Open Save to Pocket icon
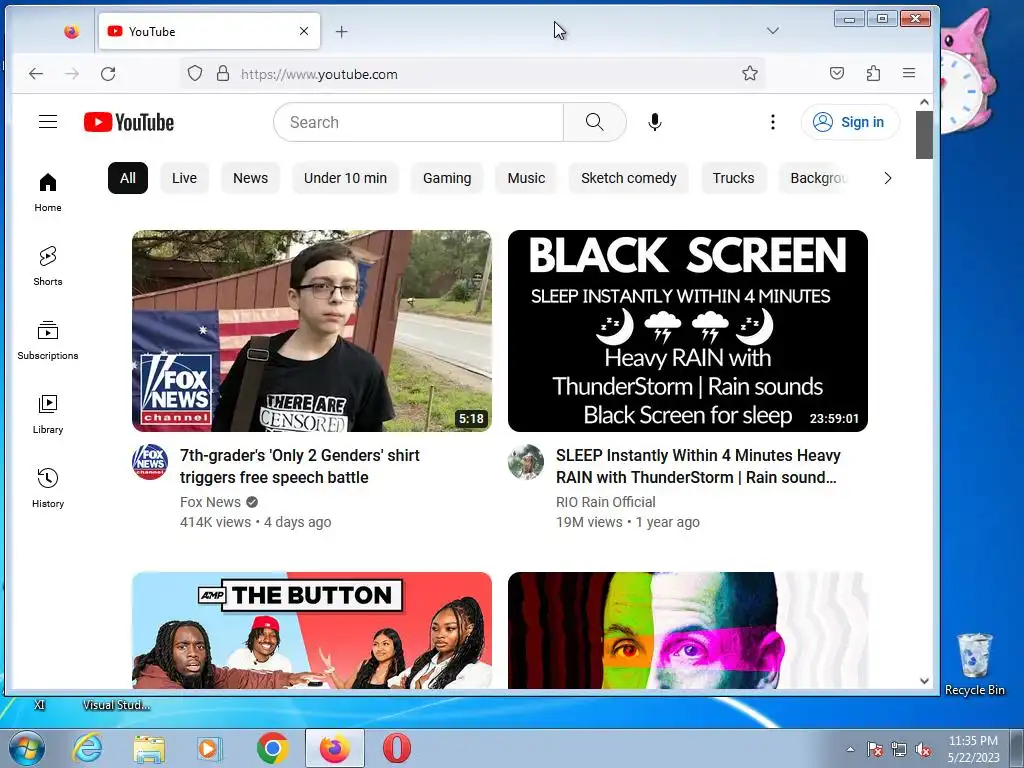 (x=837, y=73)
